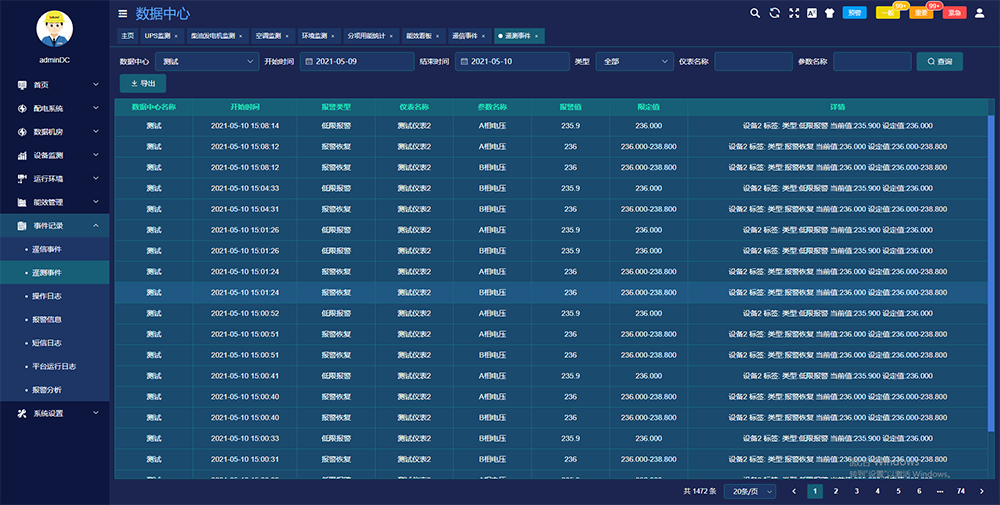Toggle fullscreen with the expand icon
Image resolution: width=1000 pixels, height=505 pixels.
(x=794, y=13)
